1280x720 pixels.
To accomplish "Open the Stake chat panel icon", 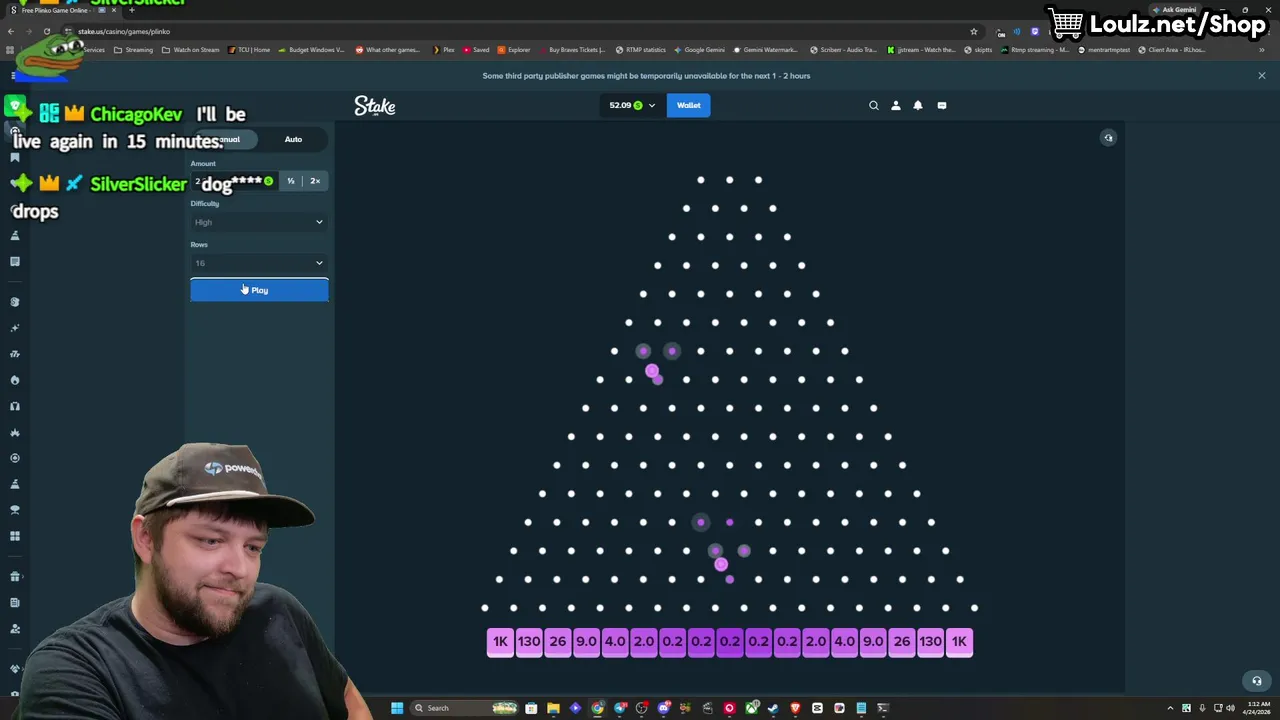I will tap(941, 105).
